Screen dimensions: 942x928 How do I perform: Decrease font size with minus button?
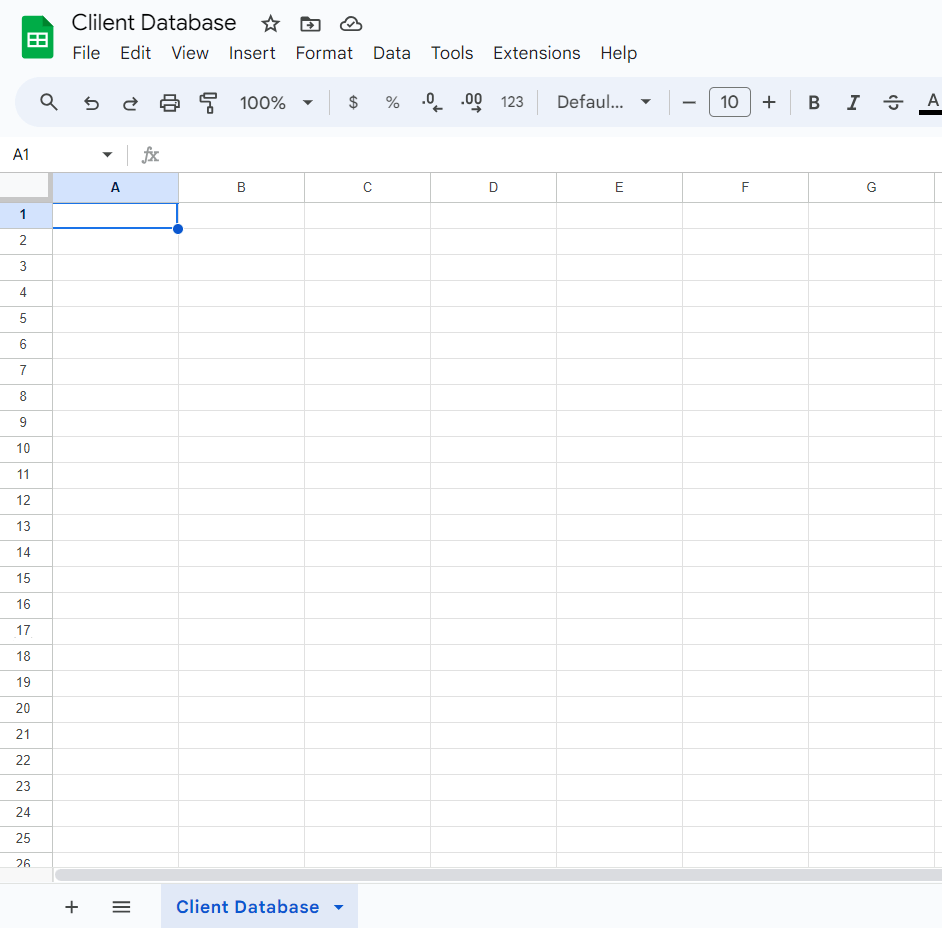coord(689,102)
